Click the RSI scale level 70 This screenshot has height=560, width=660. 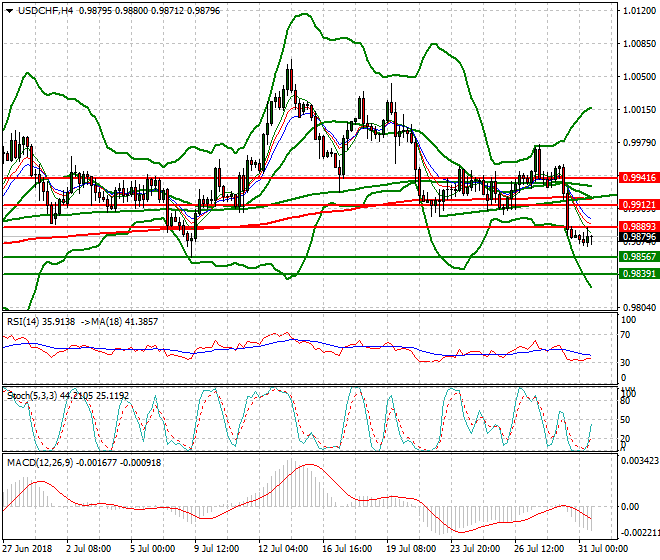point(625,335)
